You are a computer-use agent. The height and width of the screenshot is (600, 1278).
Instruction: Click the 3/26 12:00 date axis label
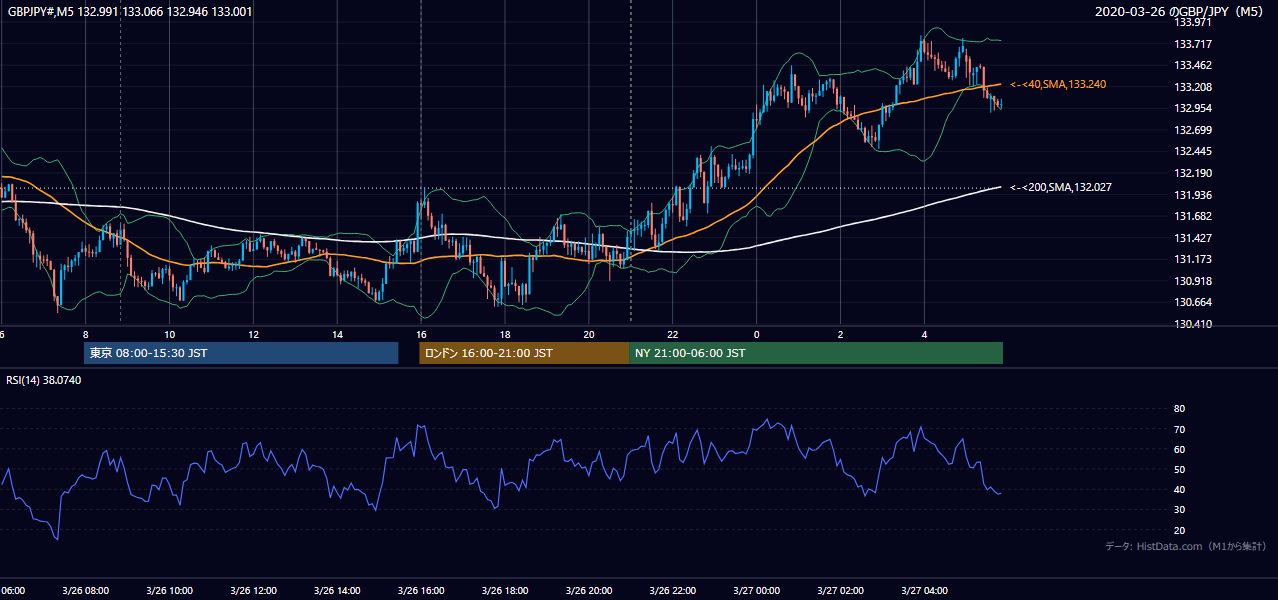tap(254, 591)
